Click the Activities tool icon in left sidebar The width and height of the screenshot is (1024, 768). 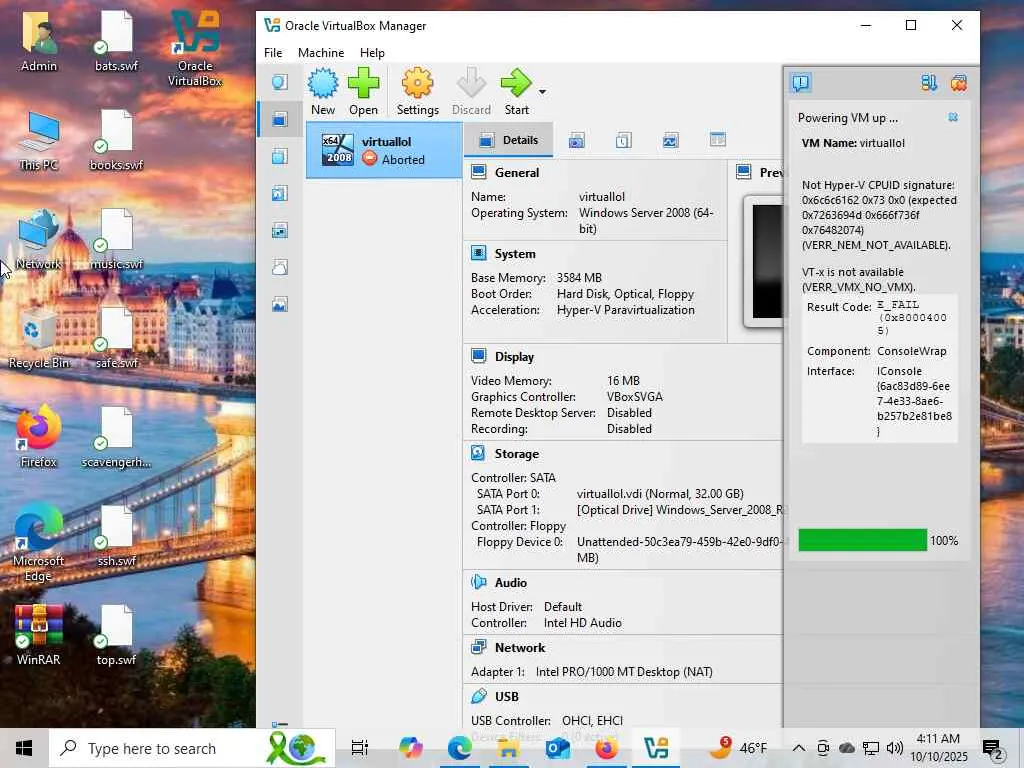coord(280,304)
